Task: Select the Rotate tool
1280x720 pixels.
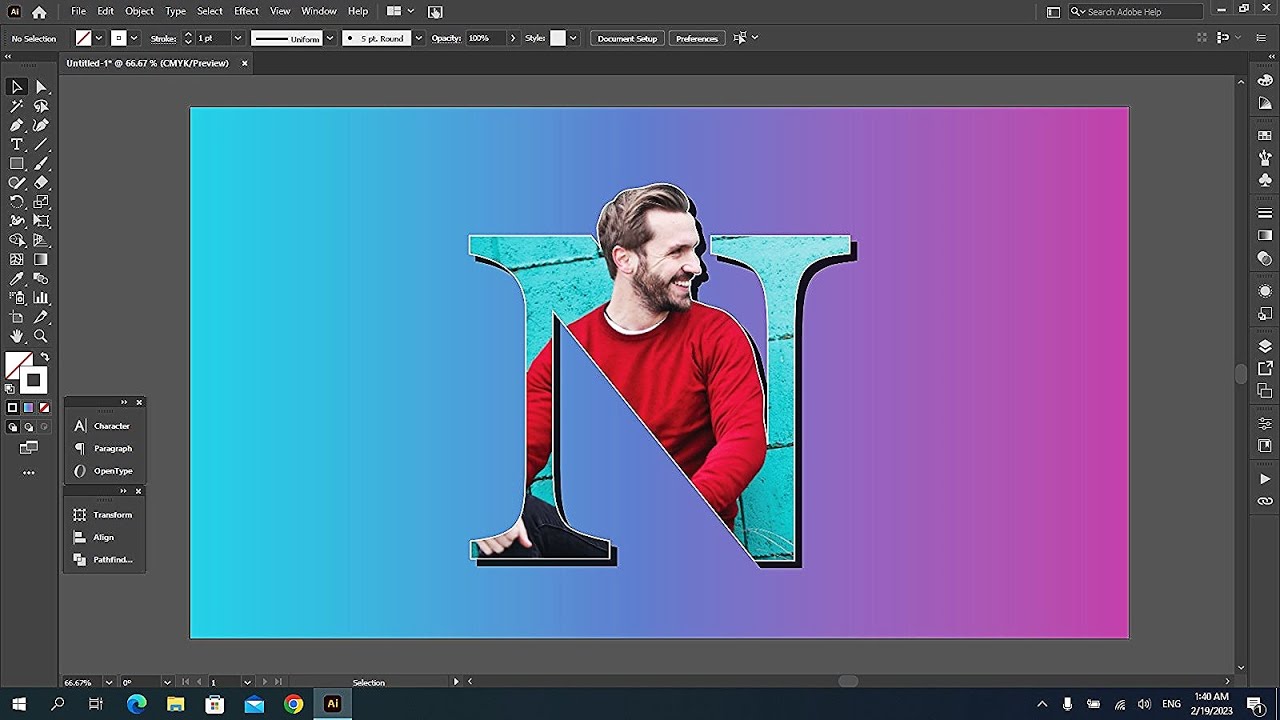Action: click(x=17, y=202)
